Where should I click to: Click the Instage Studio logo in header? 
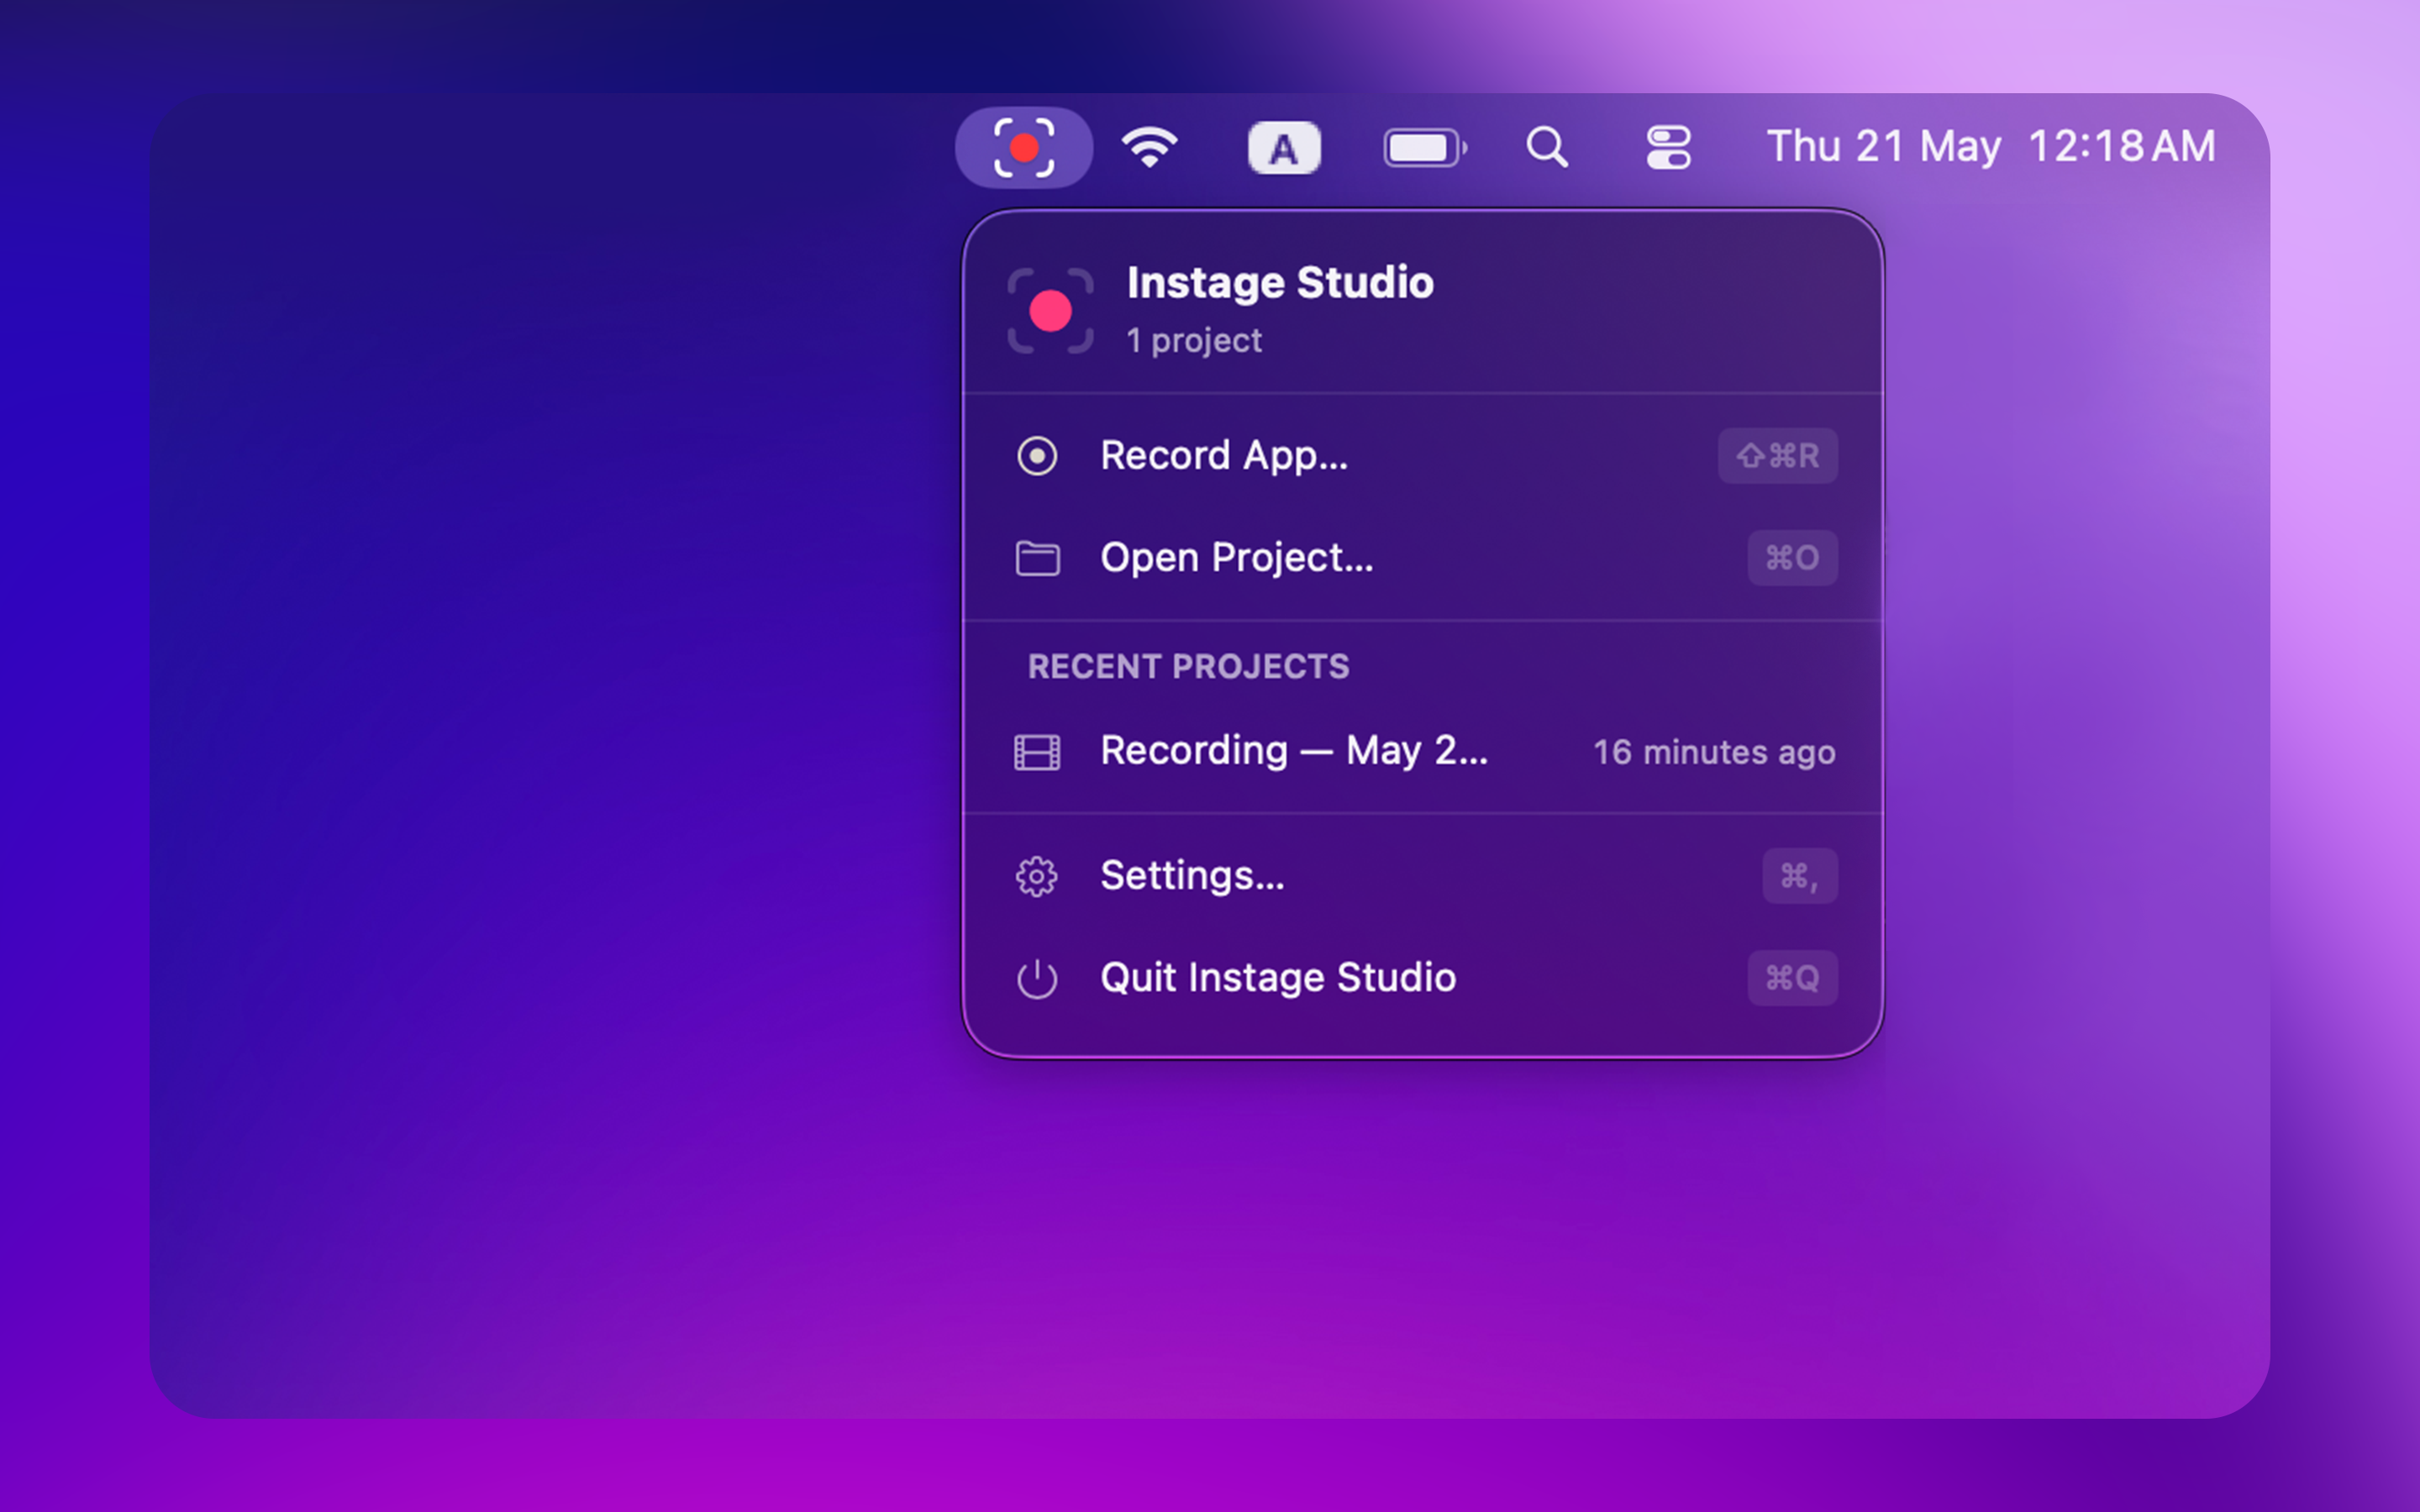pyautogui.click(x=1050, y=311)
